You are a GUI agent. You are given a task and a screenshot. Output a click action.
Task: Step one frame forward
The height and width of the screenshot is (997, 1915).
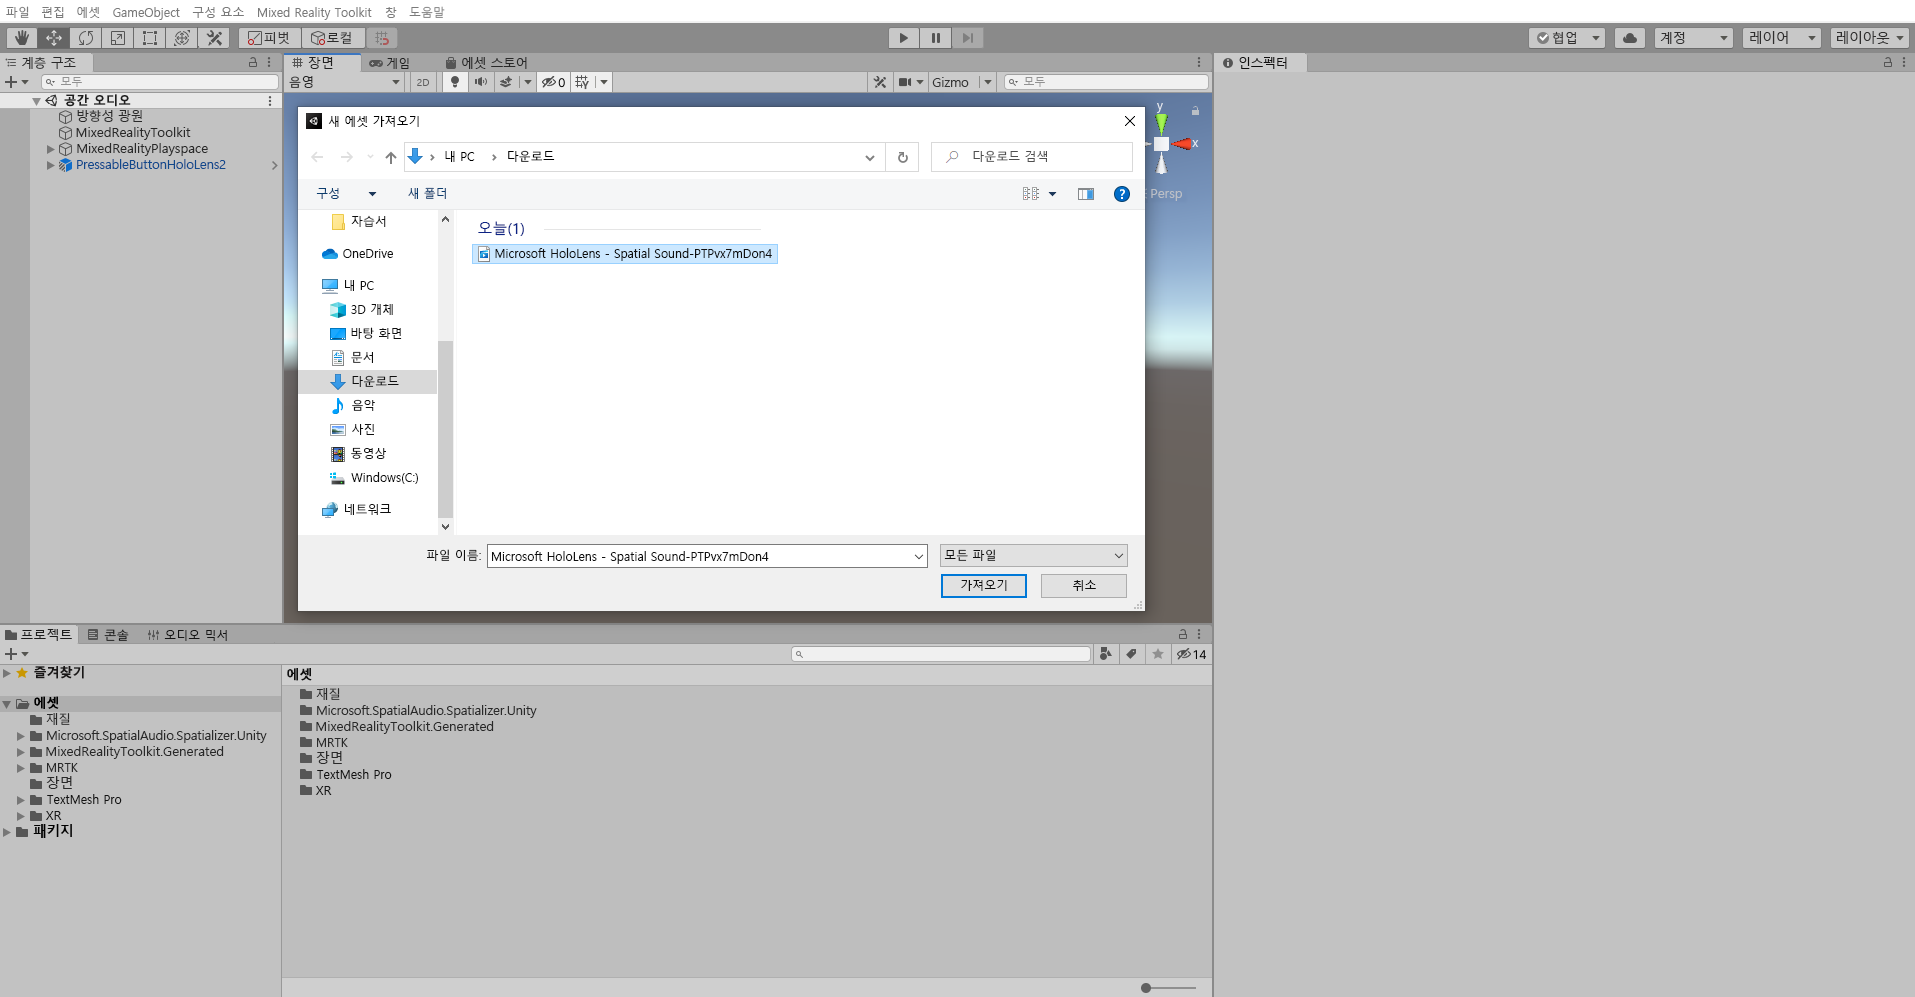click(x=968, y=38)
